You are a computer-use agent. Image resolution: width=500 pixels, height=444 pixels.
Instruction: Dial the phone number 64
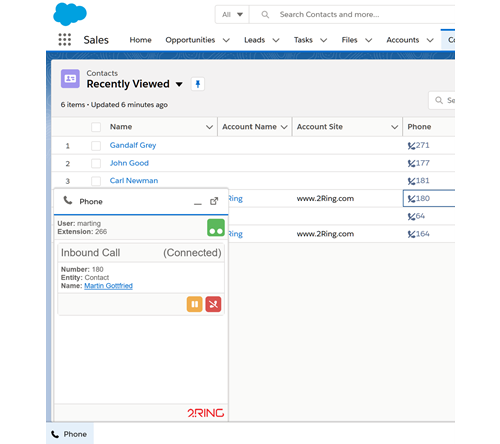click(x=420, y=216)
